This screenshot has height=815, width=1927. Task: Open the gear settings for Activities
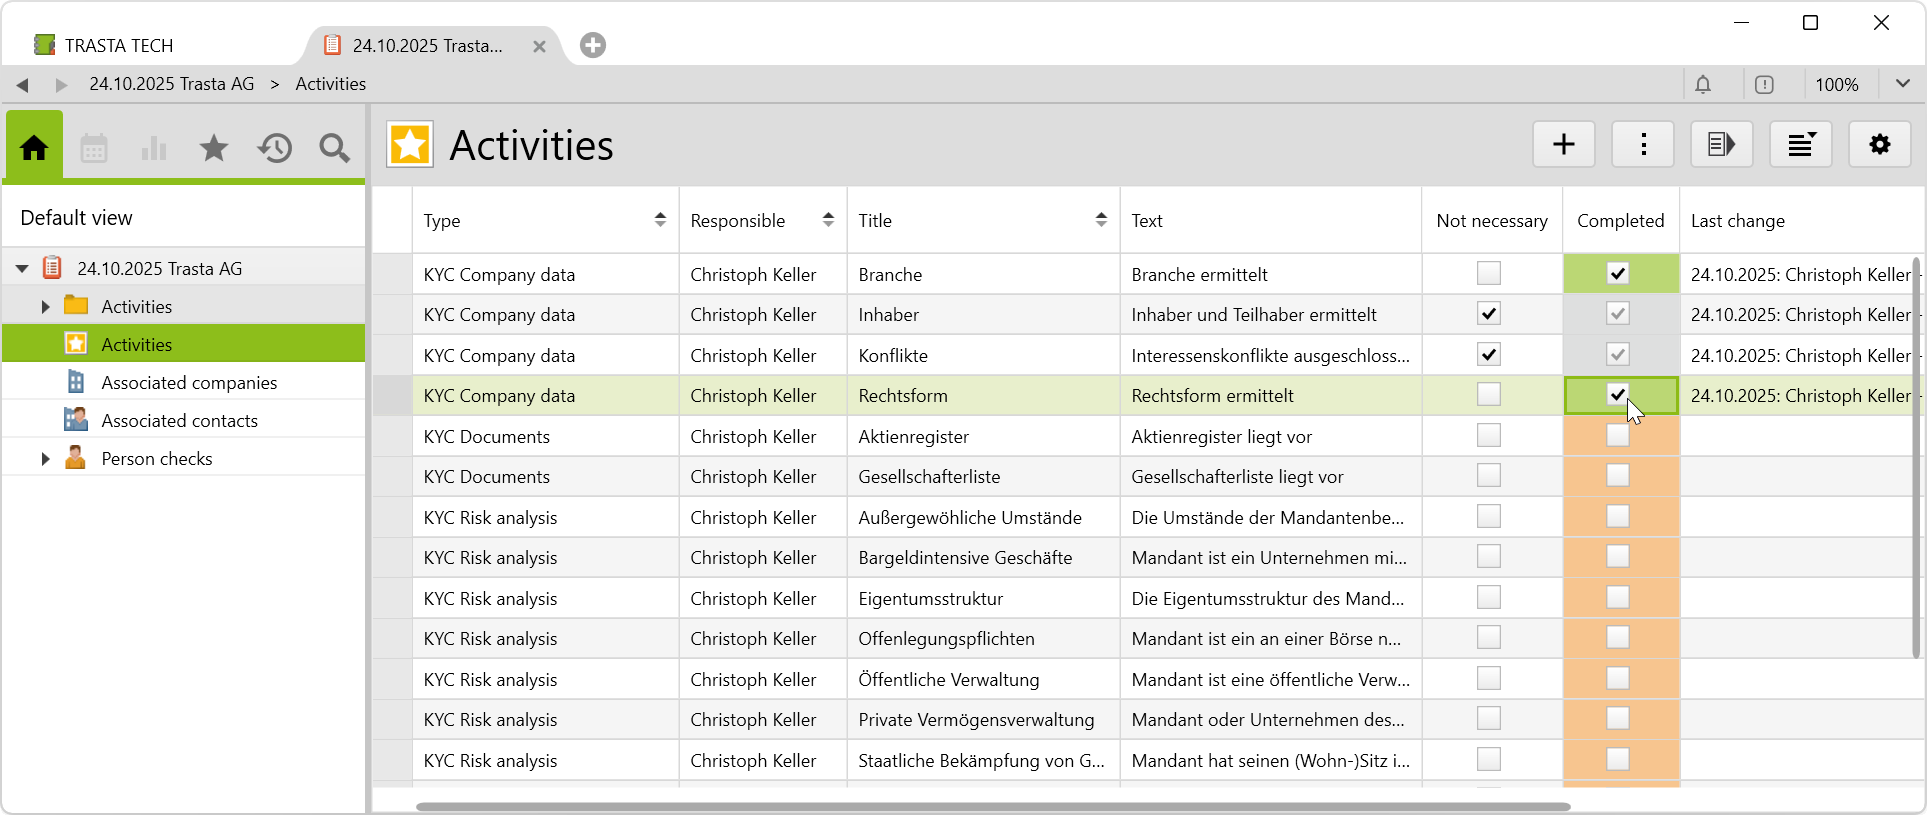point(1879,145)
